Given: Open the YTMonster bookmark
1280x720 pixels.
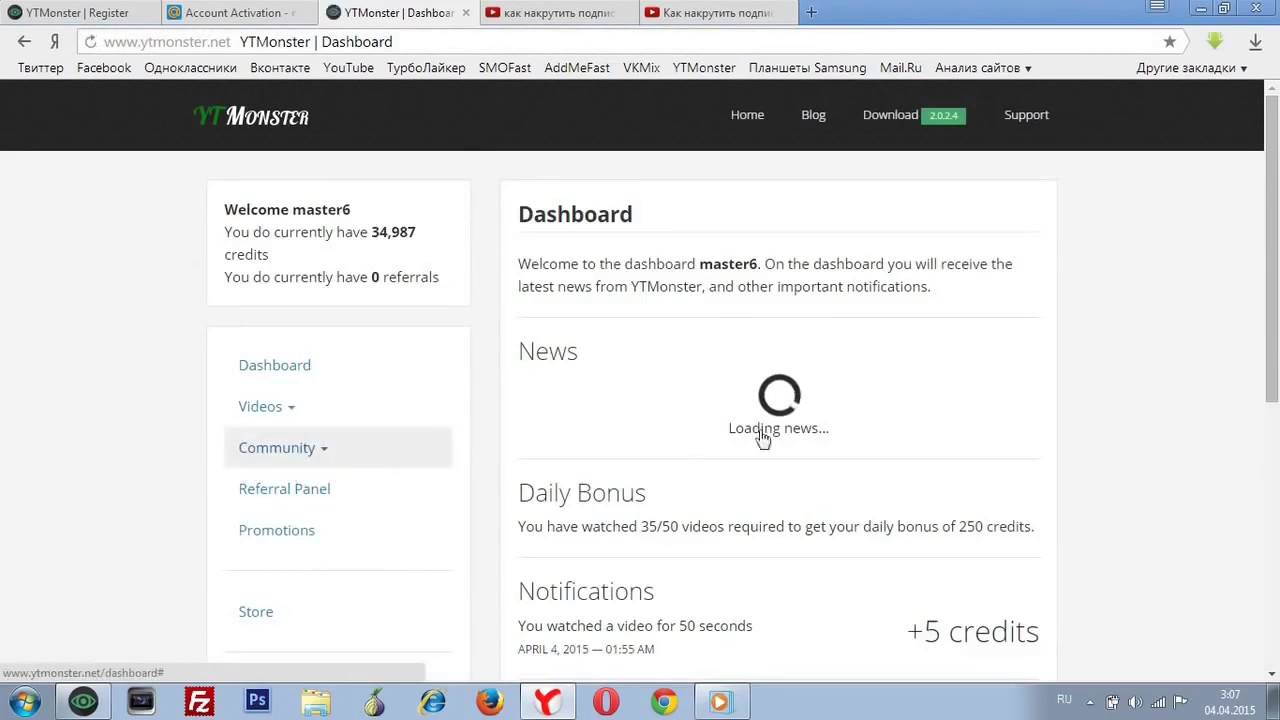Looking at the screenshot, I should (x=704, y=68).
